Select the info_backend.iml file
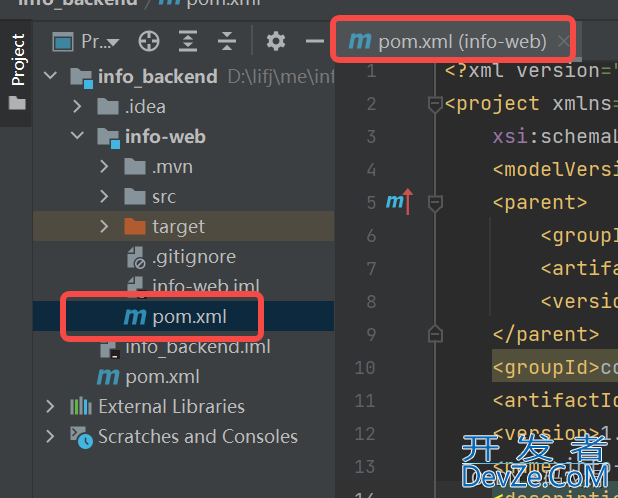The width and height of the screenshot is (618, 498). pyautogui.click(x=198, y=347)
